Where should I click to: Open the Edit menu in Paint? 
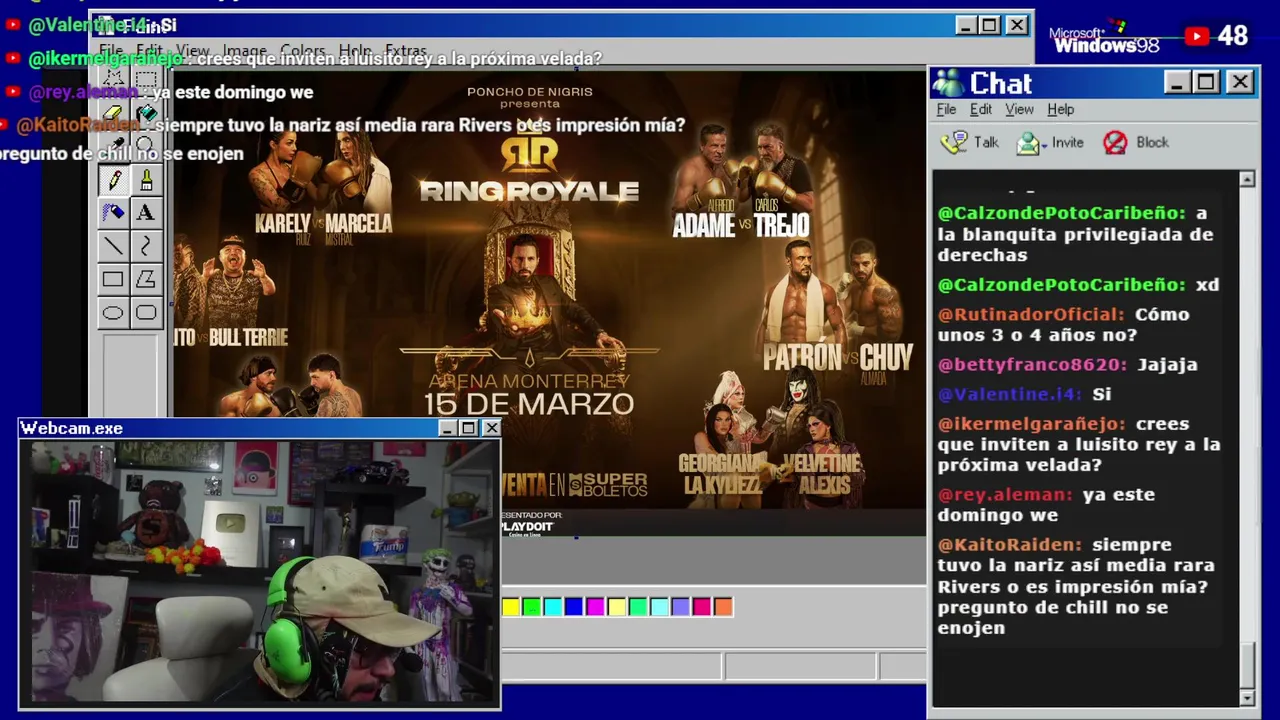tap(149, 50)
